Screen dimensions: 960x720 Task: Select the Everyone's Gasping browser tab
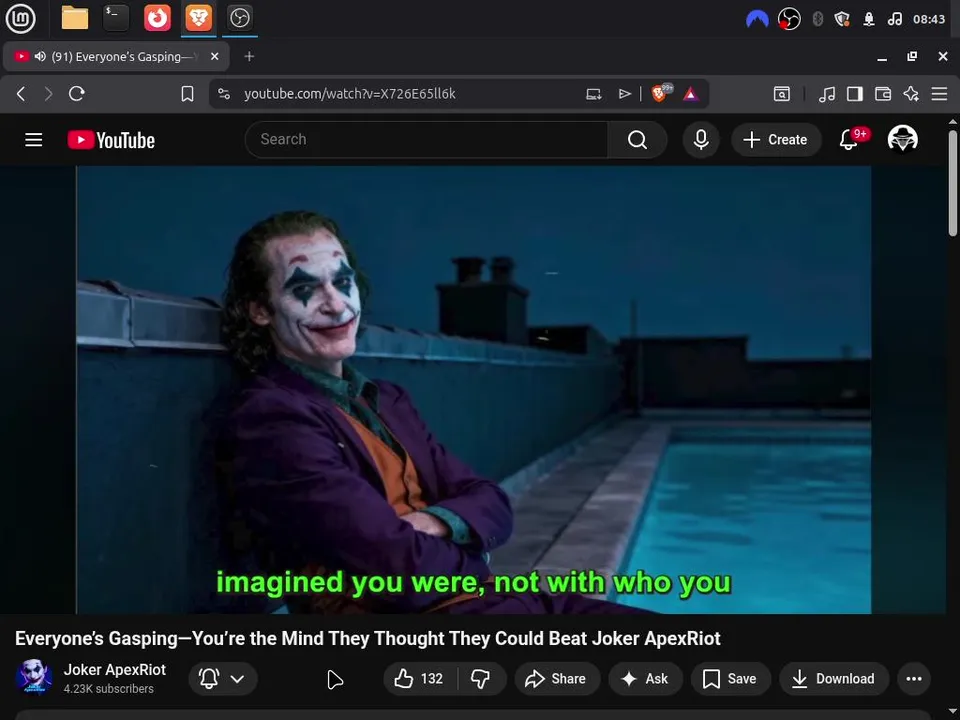[116, 56]
